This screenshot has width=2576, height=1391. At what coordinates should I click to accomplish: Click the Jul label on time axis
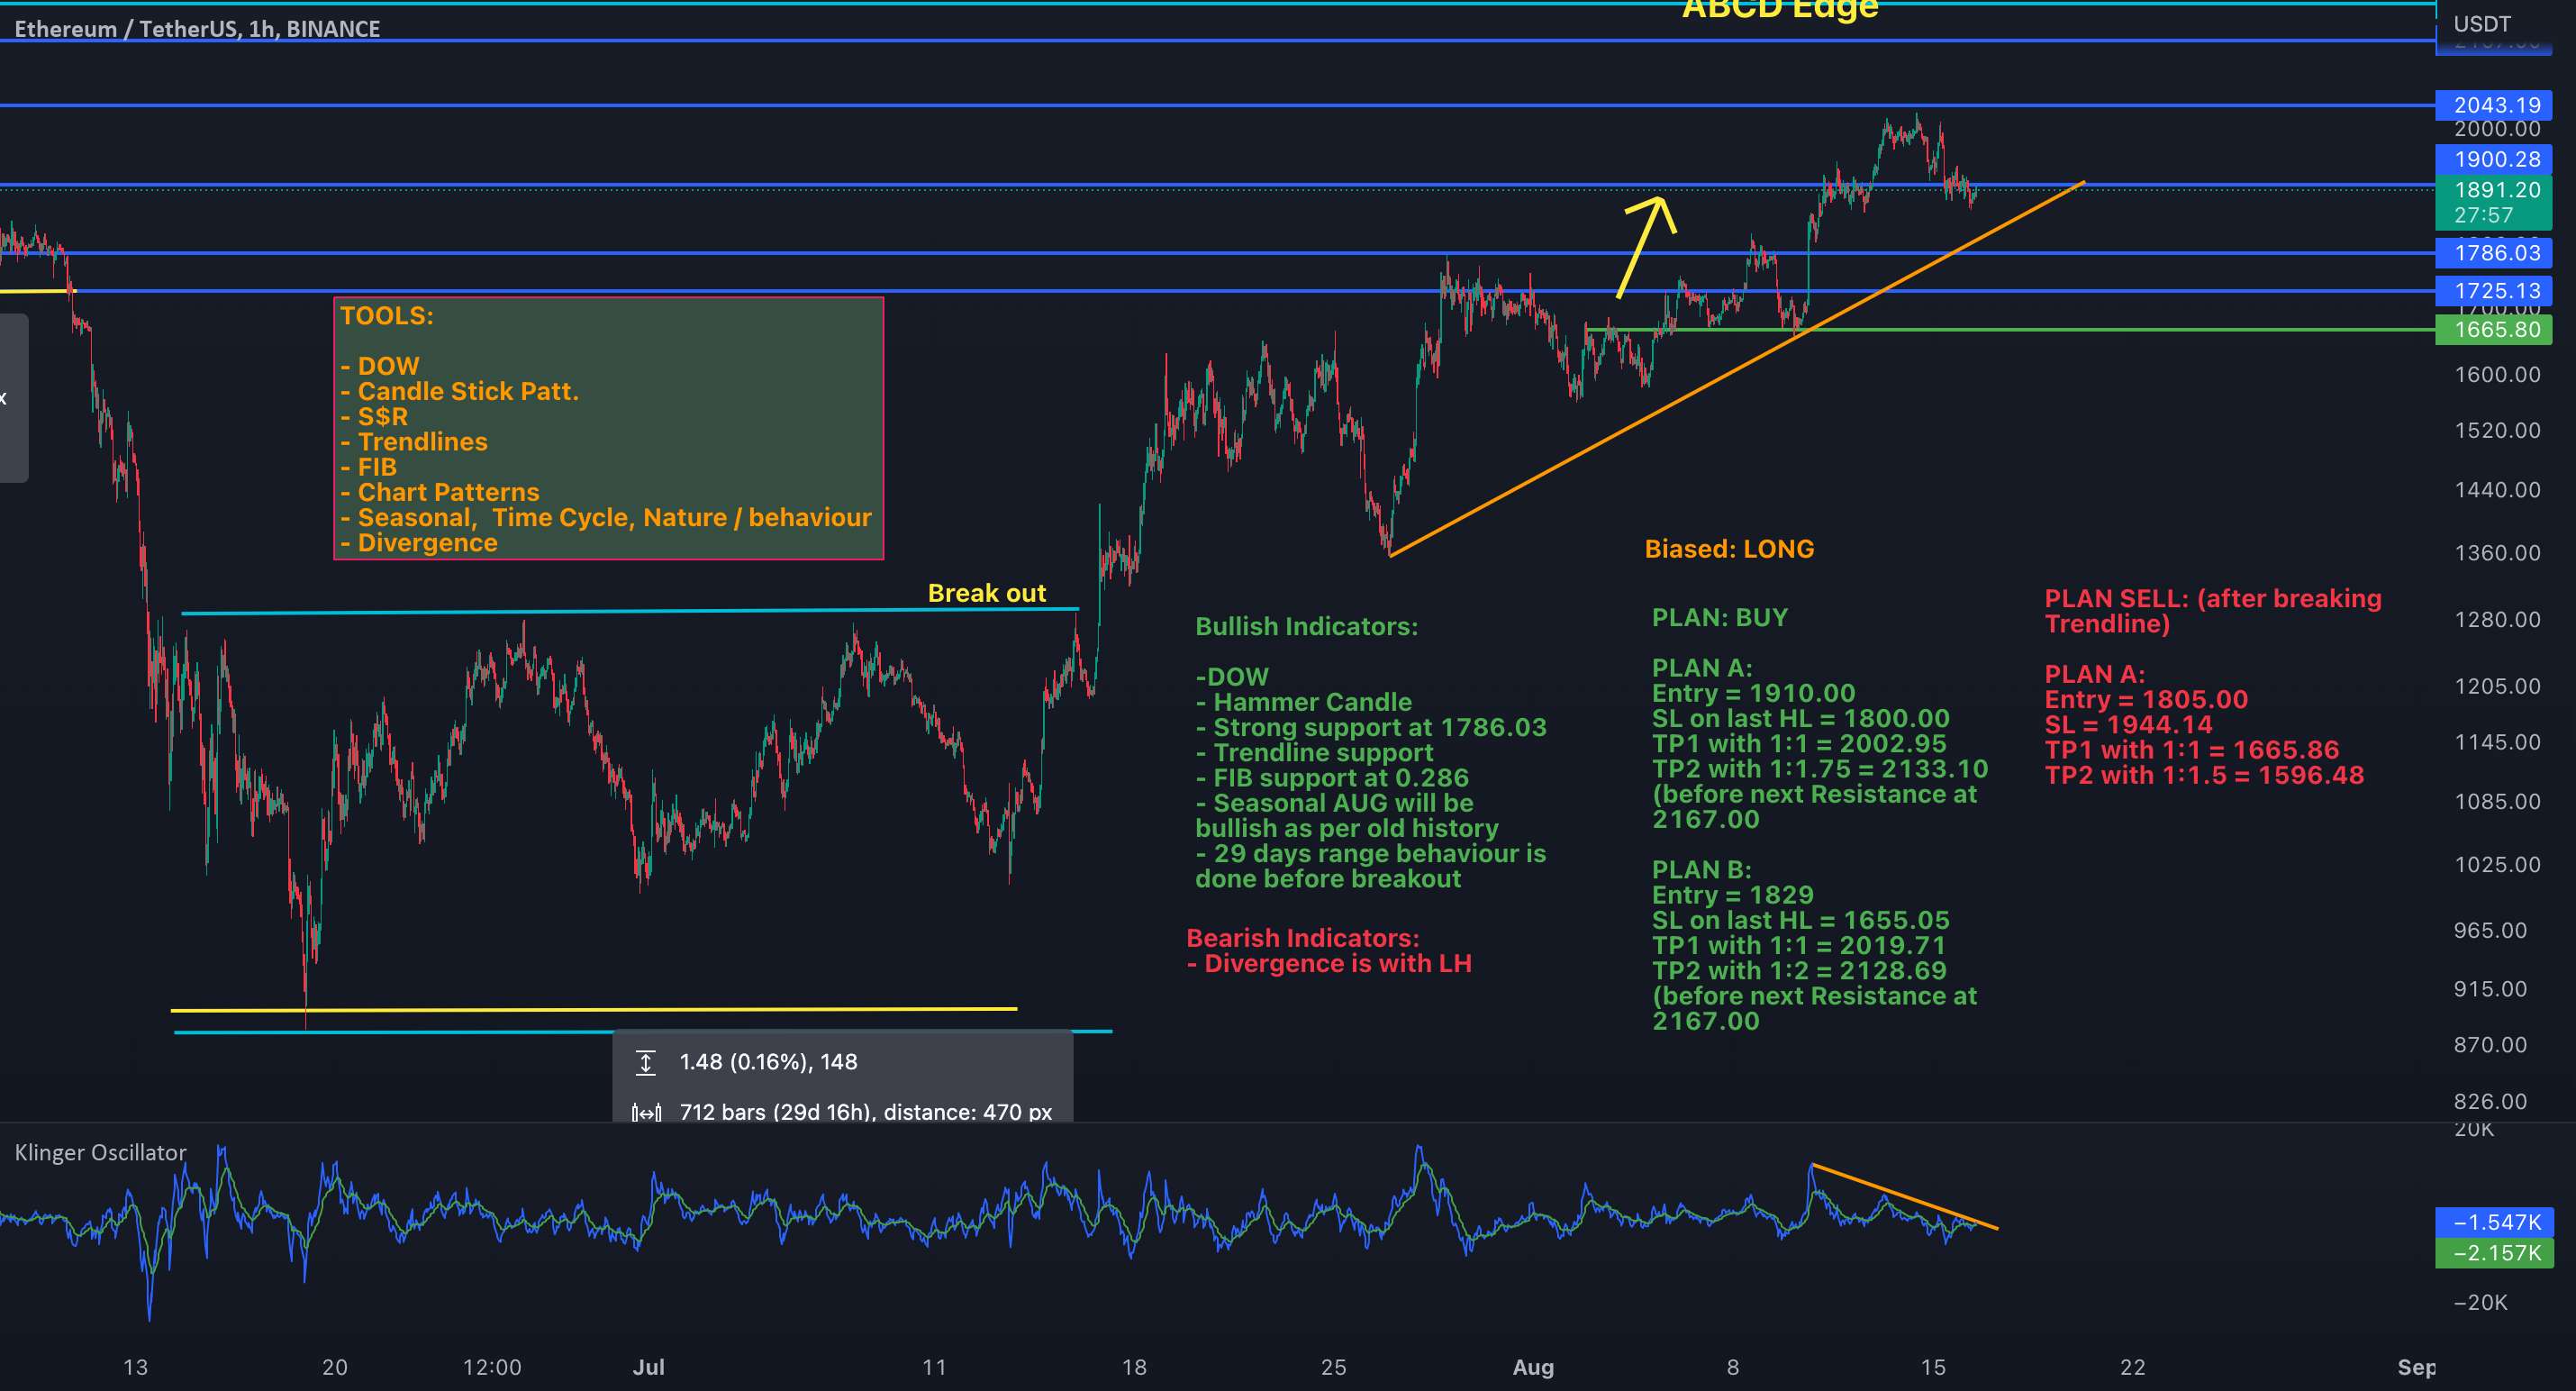click(x=648, y=1367)
